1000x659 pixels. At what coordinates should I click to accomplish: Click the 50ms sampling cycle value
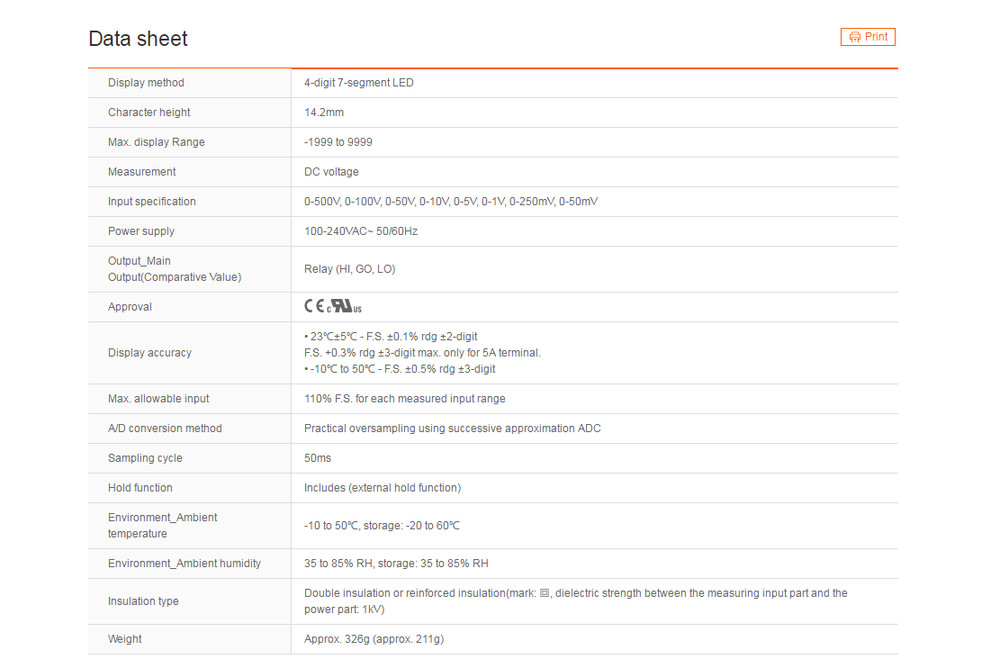(318, 458)
